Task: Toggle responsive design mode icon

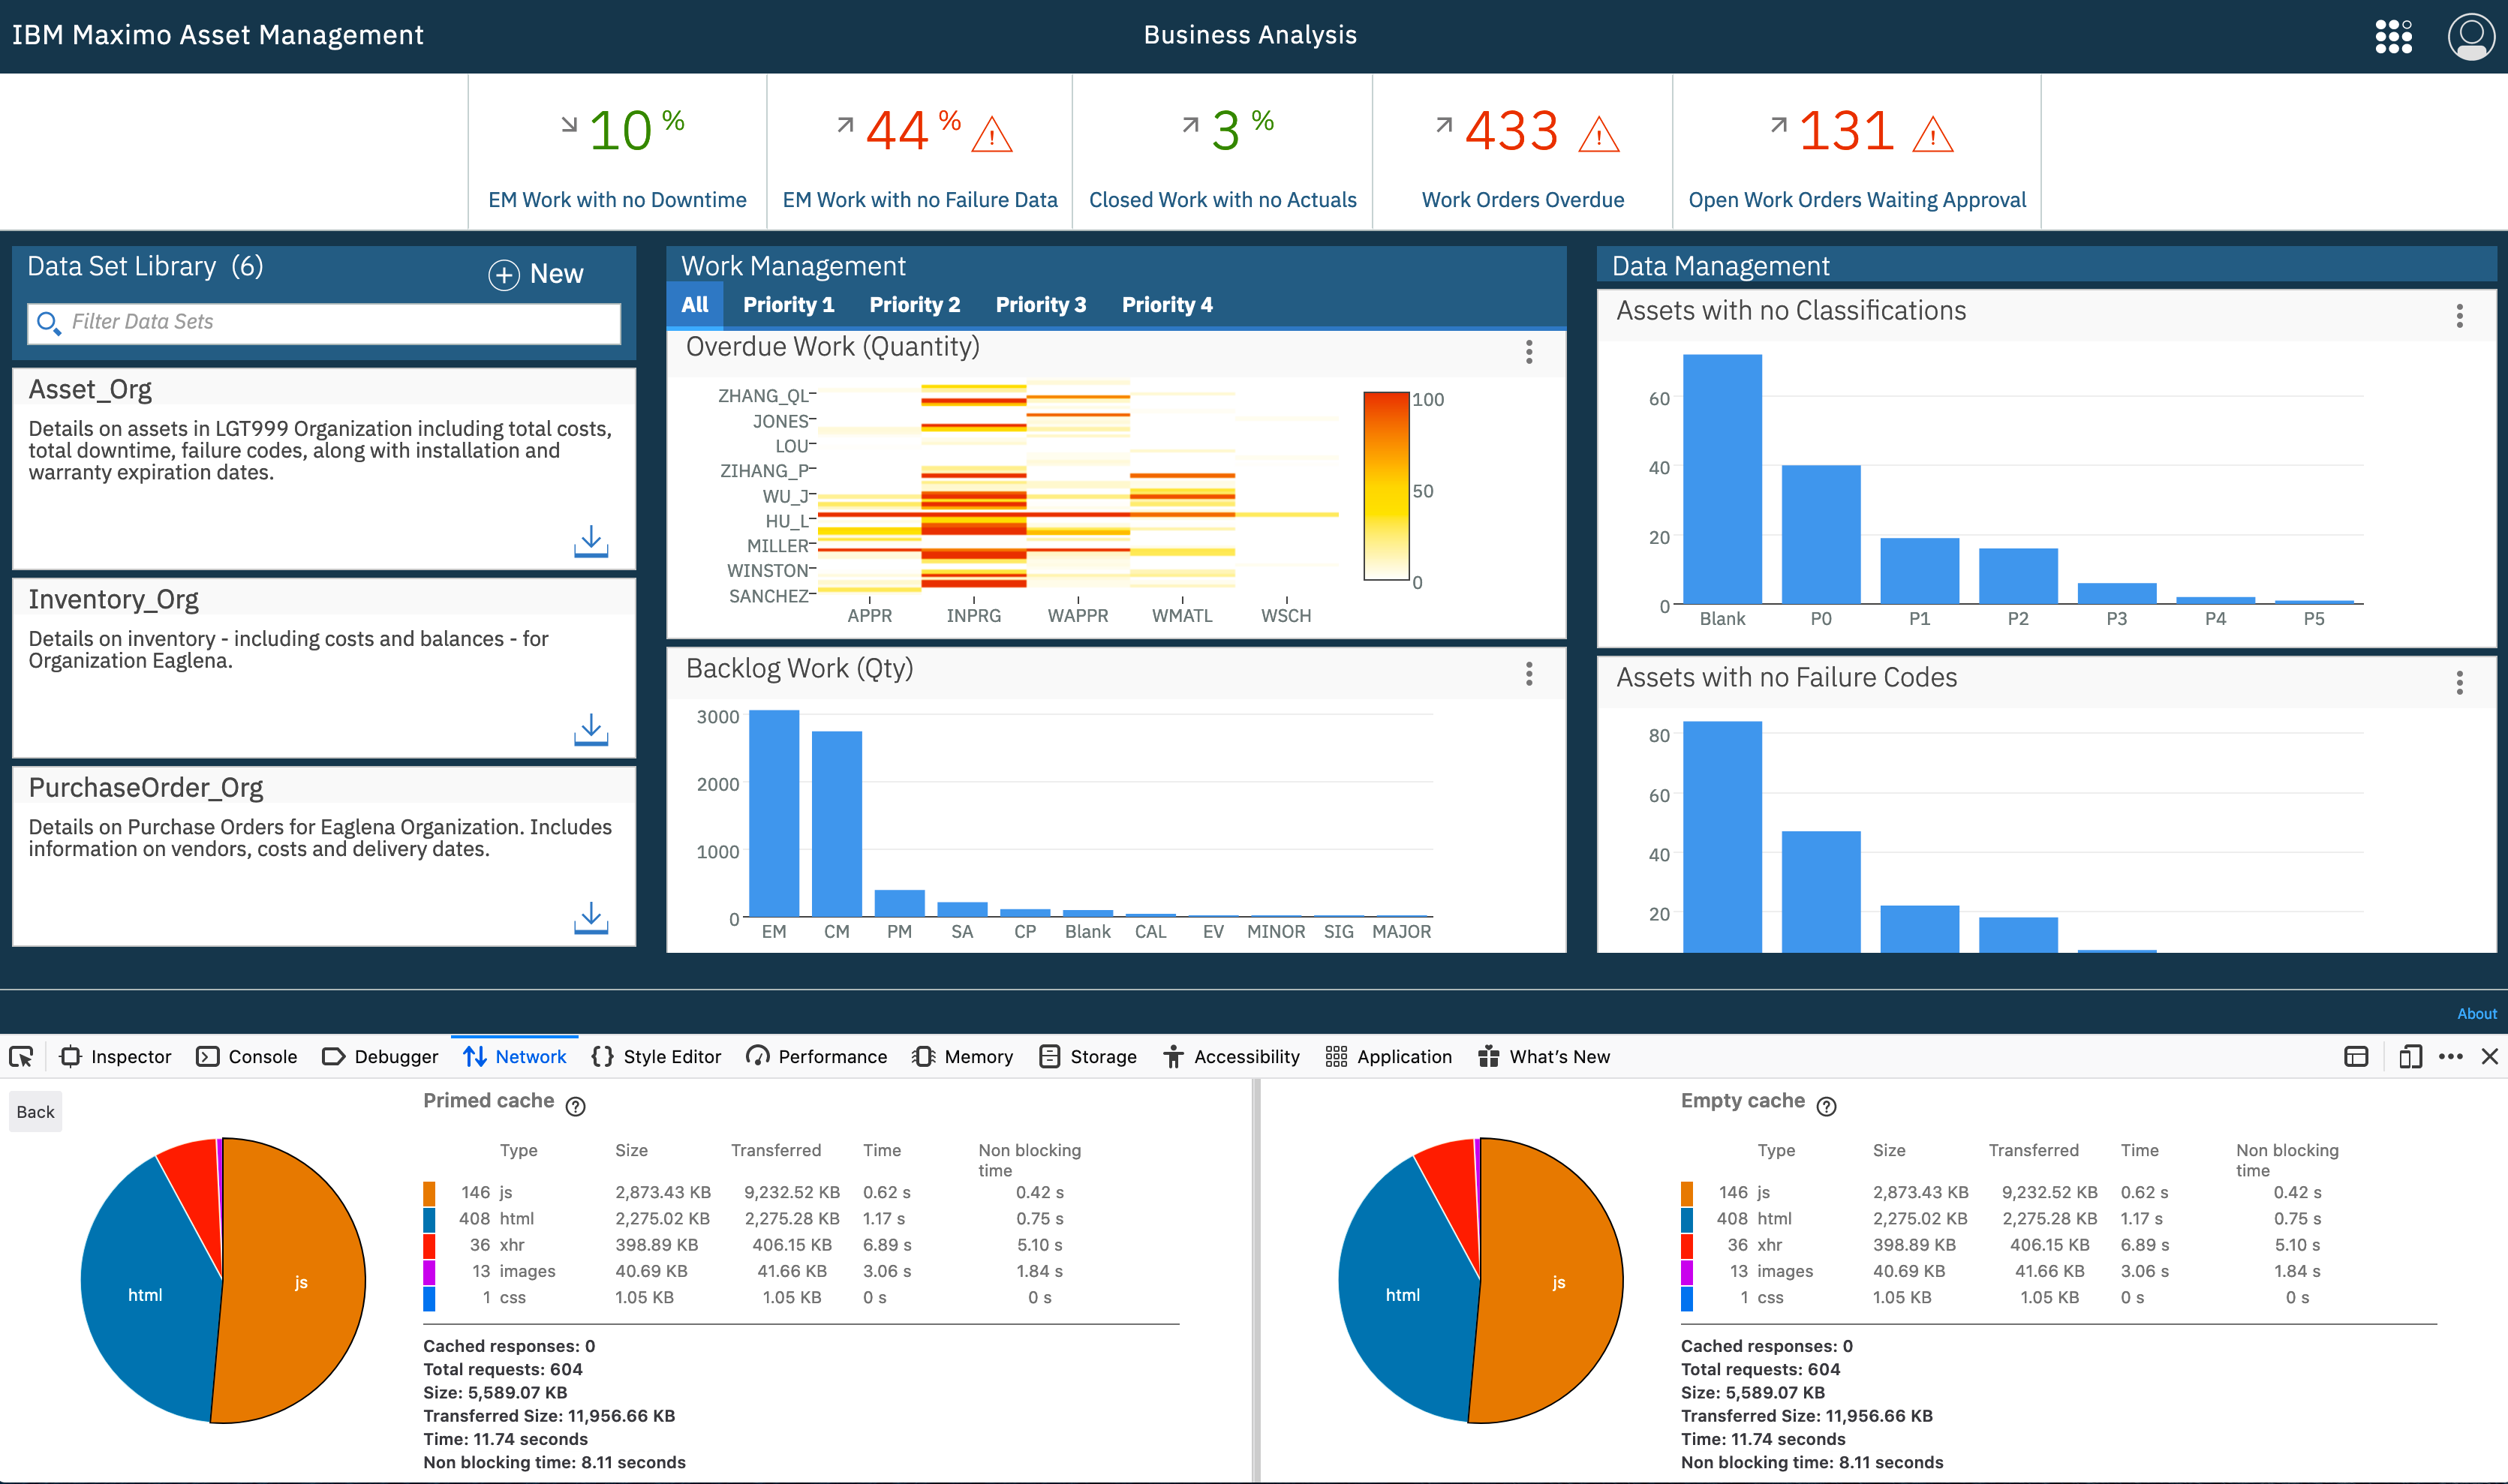Action: [x=2410, y=1057]
